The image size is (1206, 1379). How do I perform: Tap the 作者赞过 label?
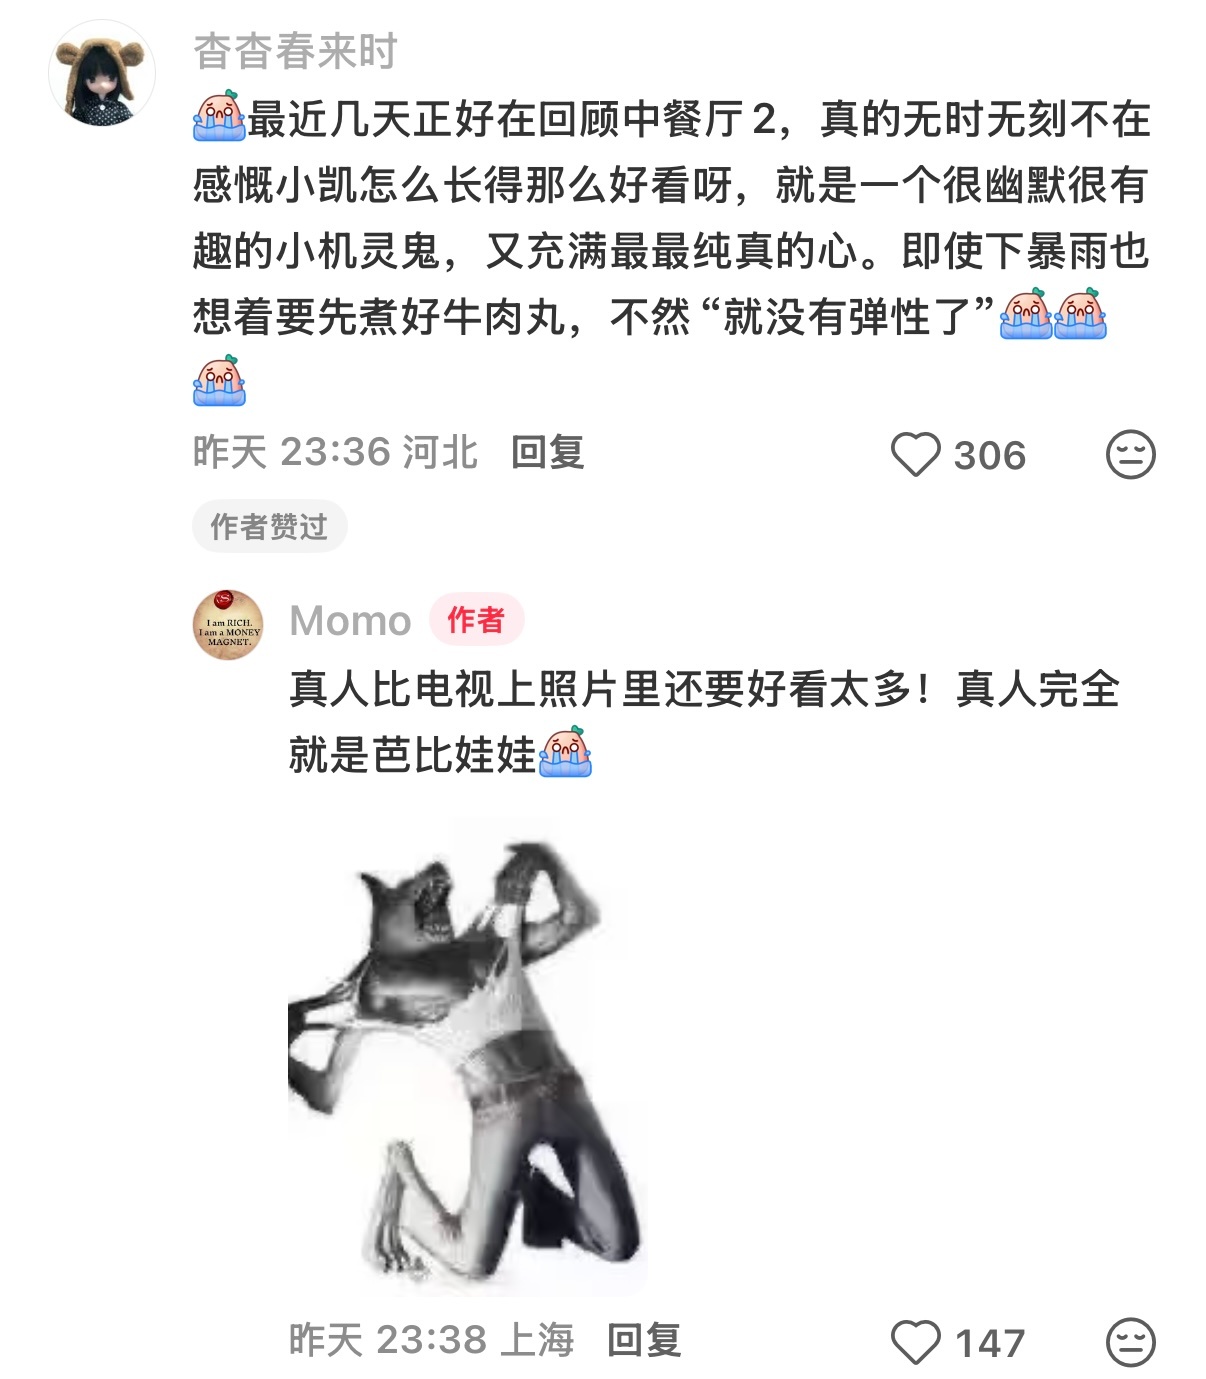point(269,526)
